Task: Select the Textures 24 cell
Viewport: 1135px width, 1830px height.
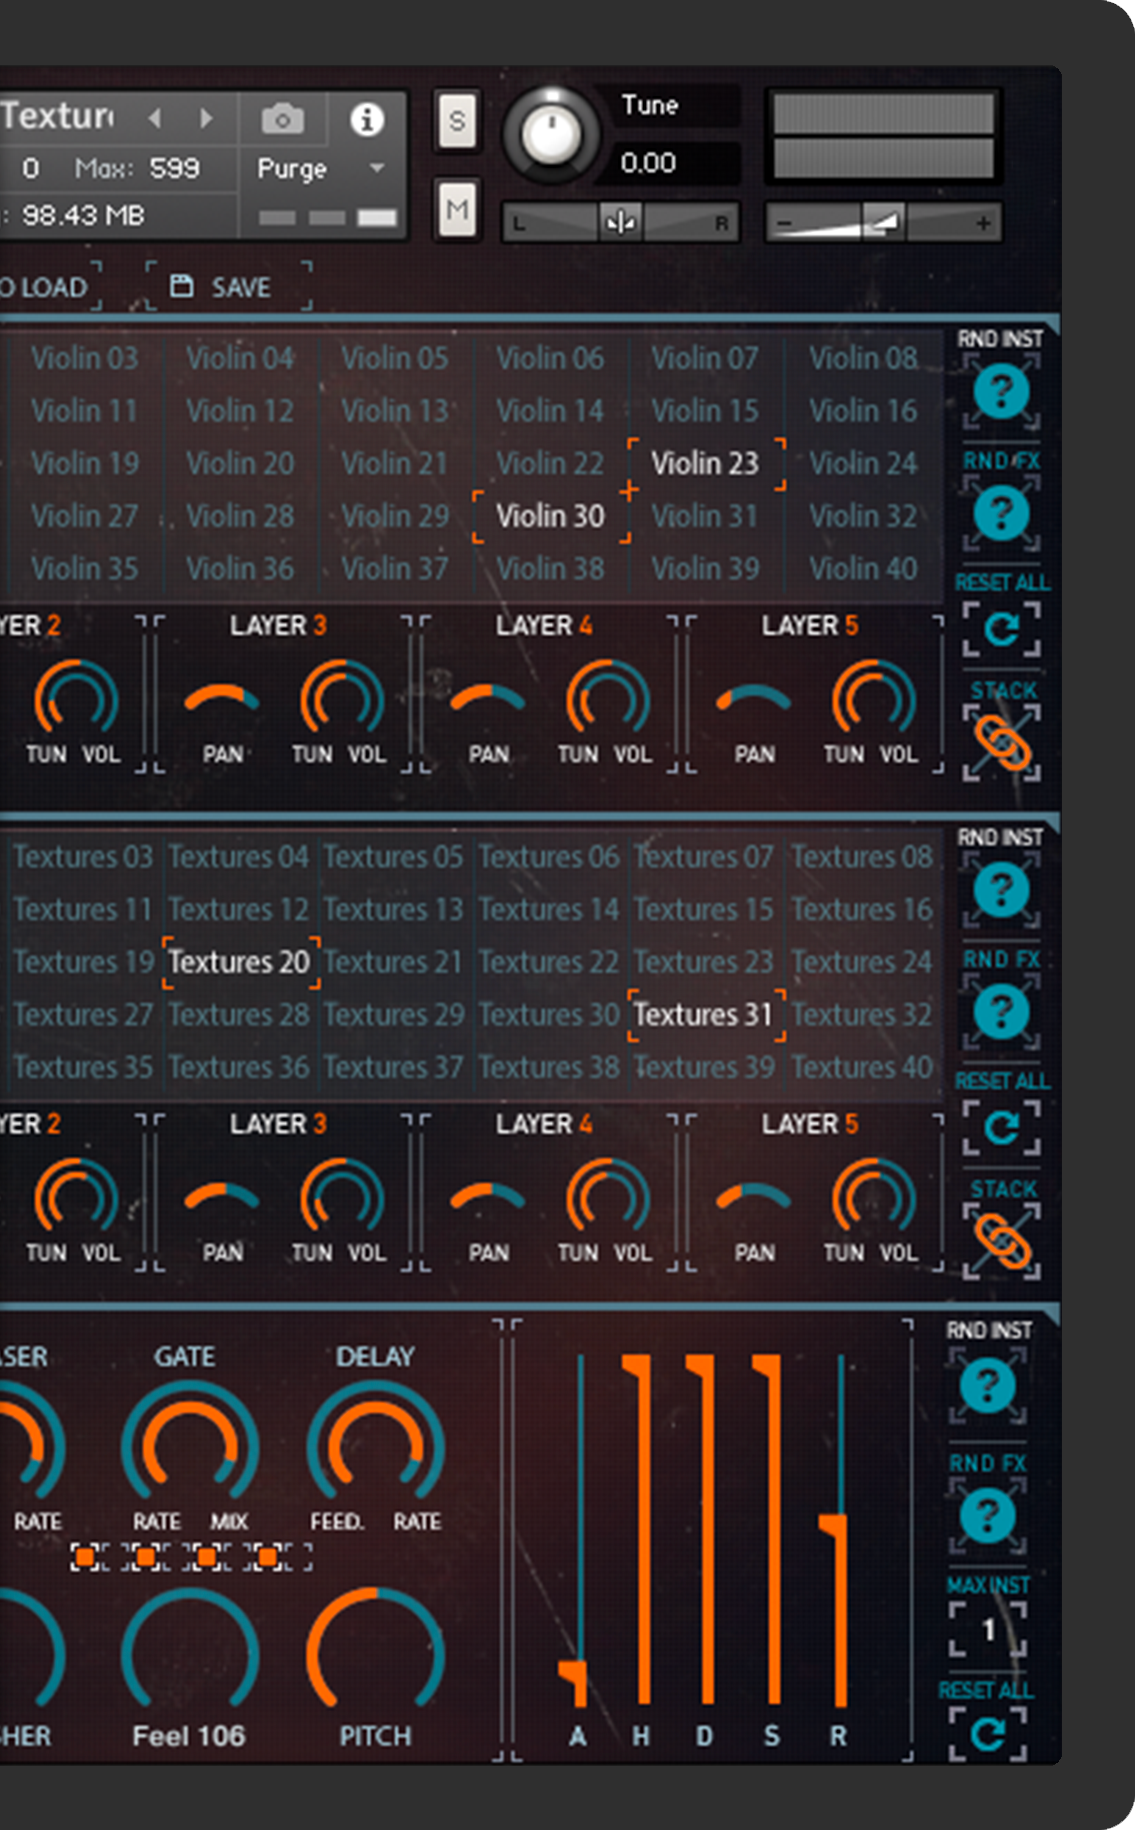Action: point(862,962)
